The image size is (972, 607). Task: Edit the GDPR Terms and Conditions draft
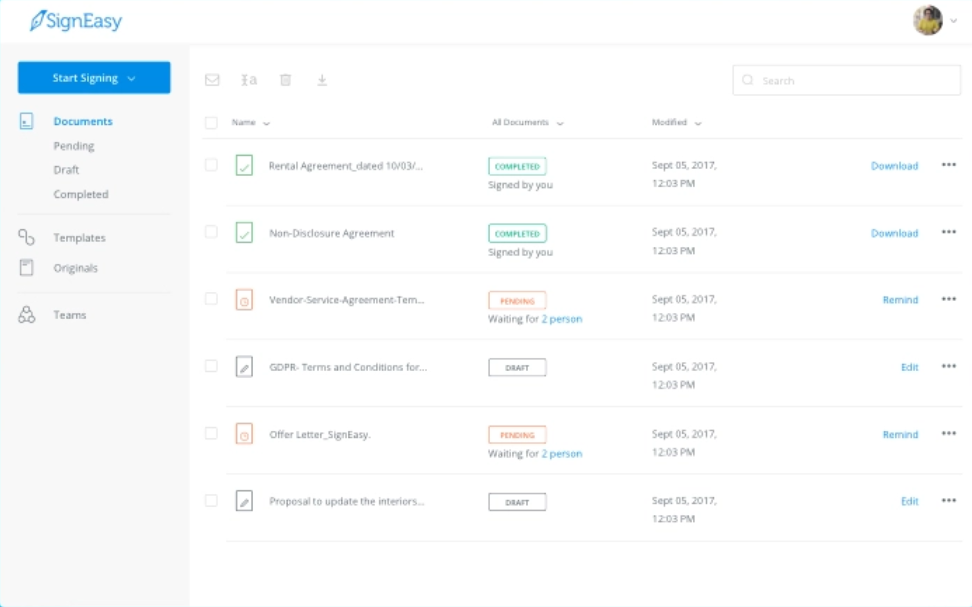pos(909,367)
